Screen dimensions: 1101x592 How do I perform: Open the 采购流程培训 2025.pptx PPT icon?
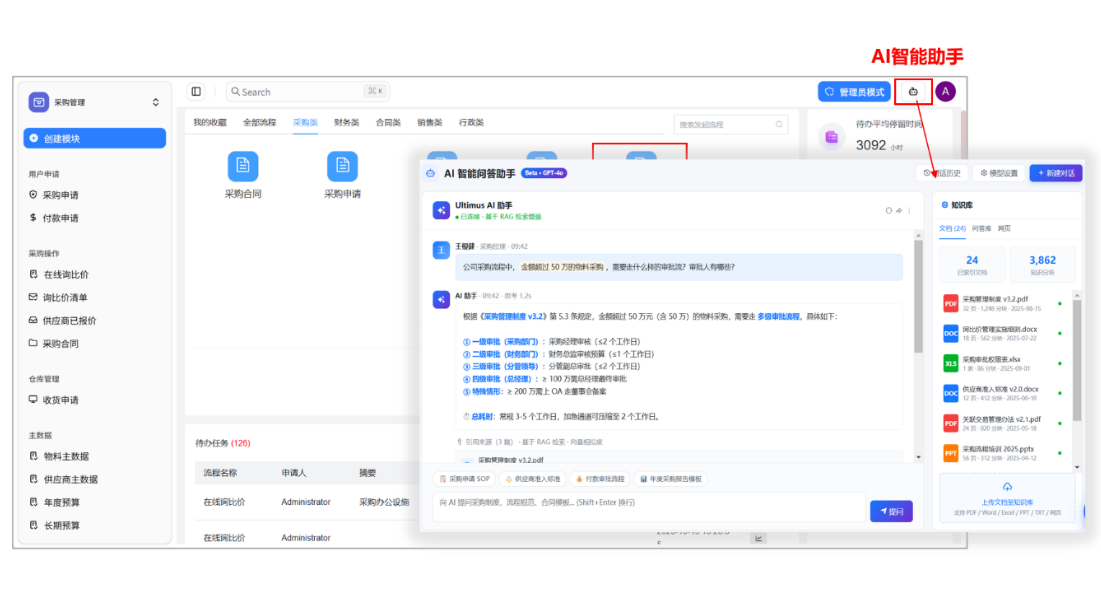point(950,453)
